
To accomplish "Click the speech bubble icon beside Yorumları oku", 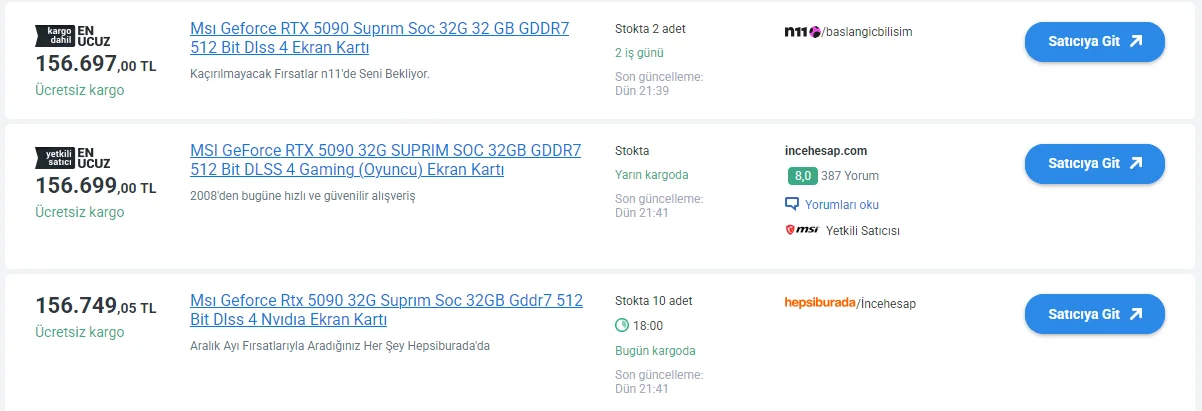I will click(x=793, y=204).
